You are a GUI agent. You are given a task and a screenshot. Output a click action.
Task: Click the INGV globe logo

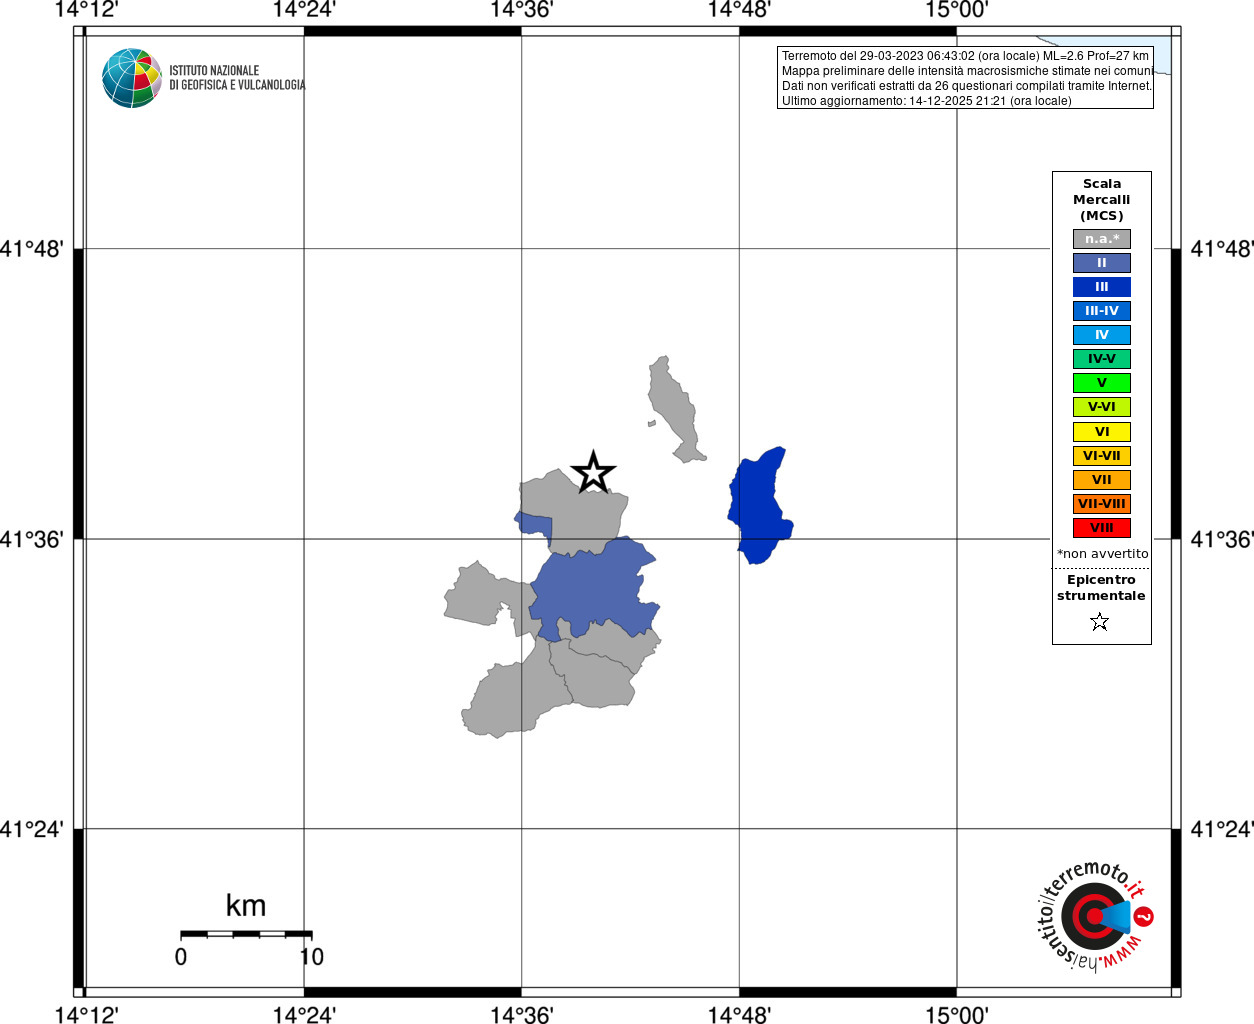tap(132, 78)
